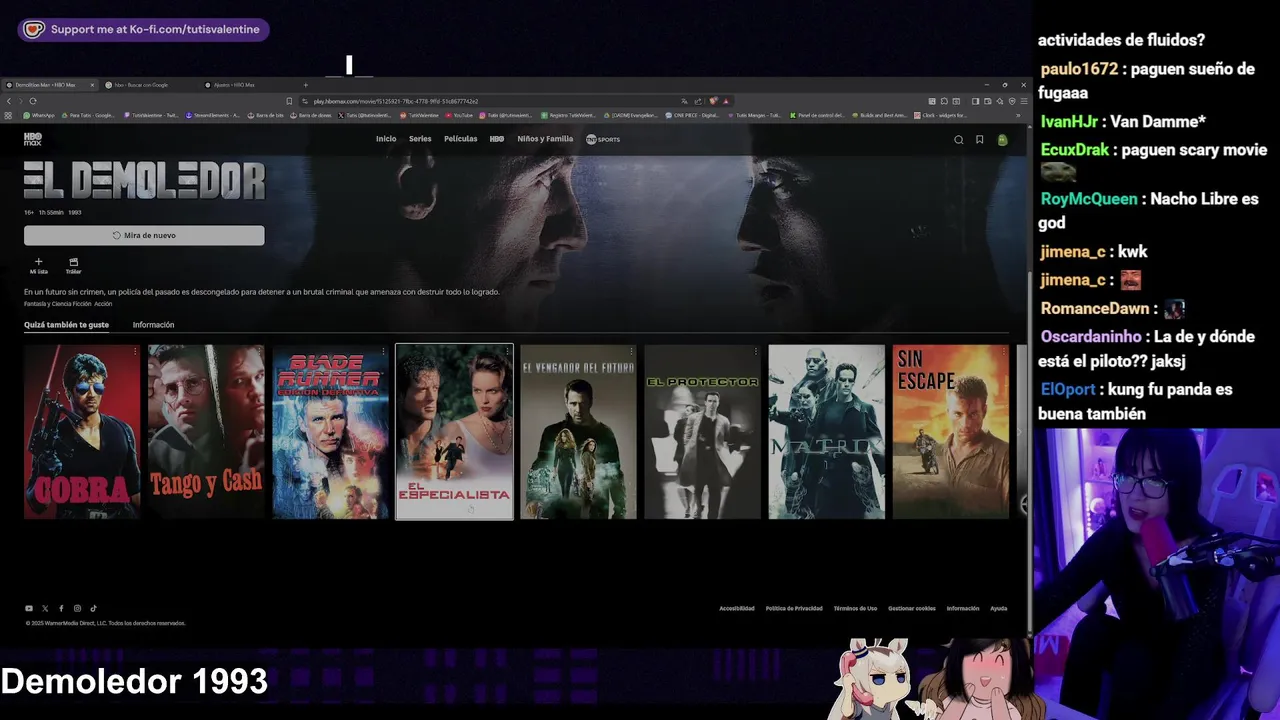Open Política de Privacidad link
This screenshot has width=1280, height=720.
794,608
